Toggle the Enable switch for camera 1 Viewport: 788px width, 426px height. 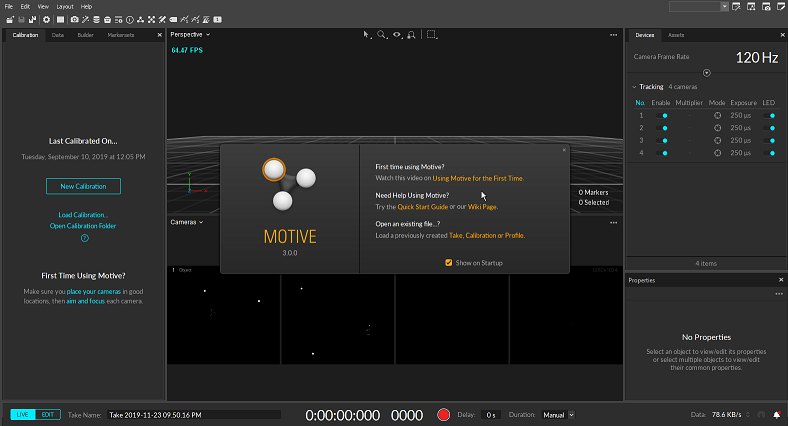coord(661,115)
